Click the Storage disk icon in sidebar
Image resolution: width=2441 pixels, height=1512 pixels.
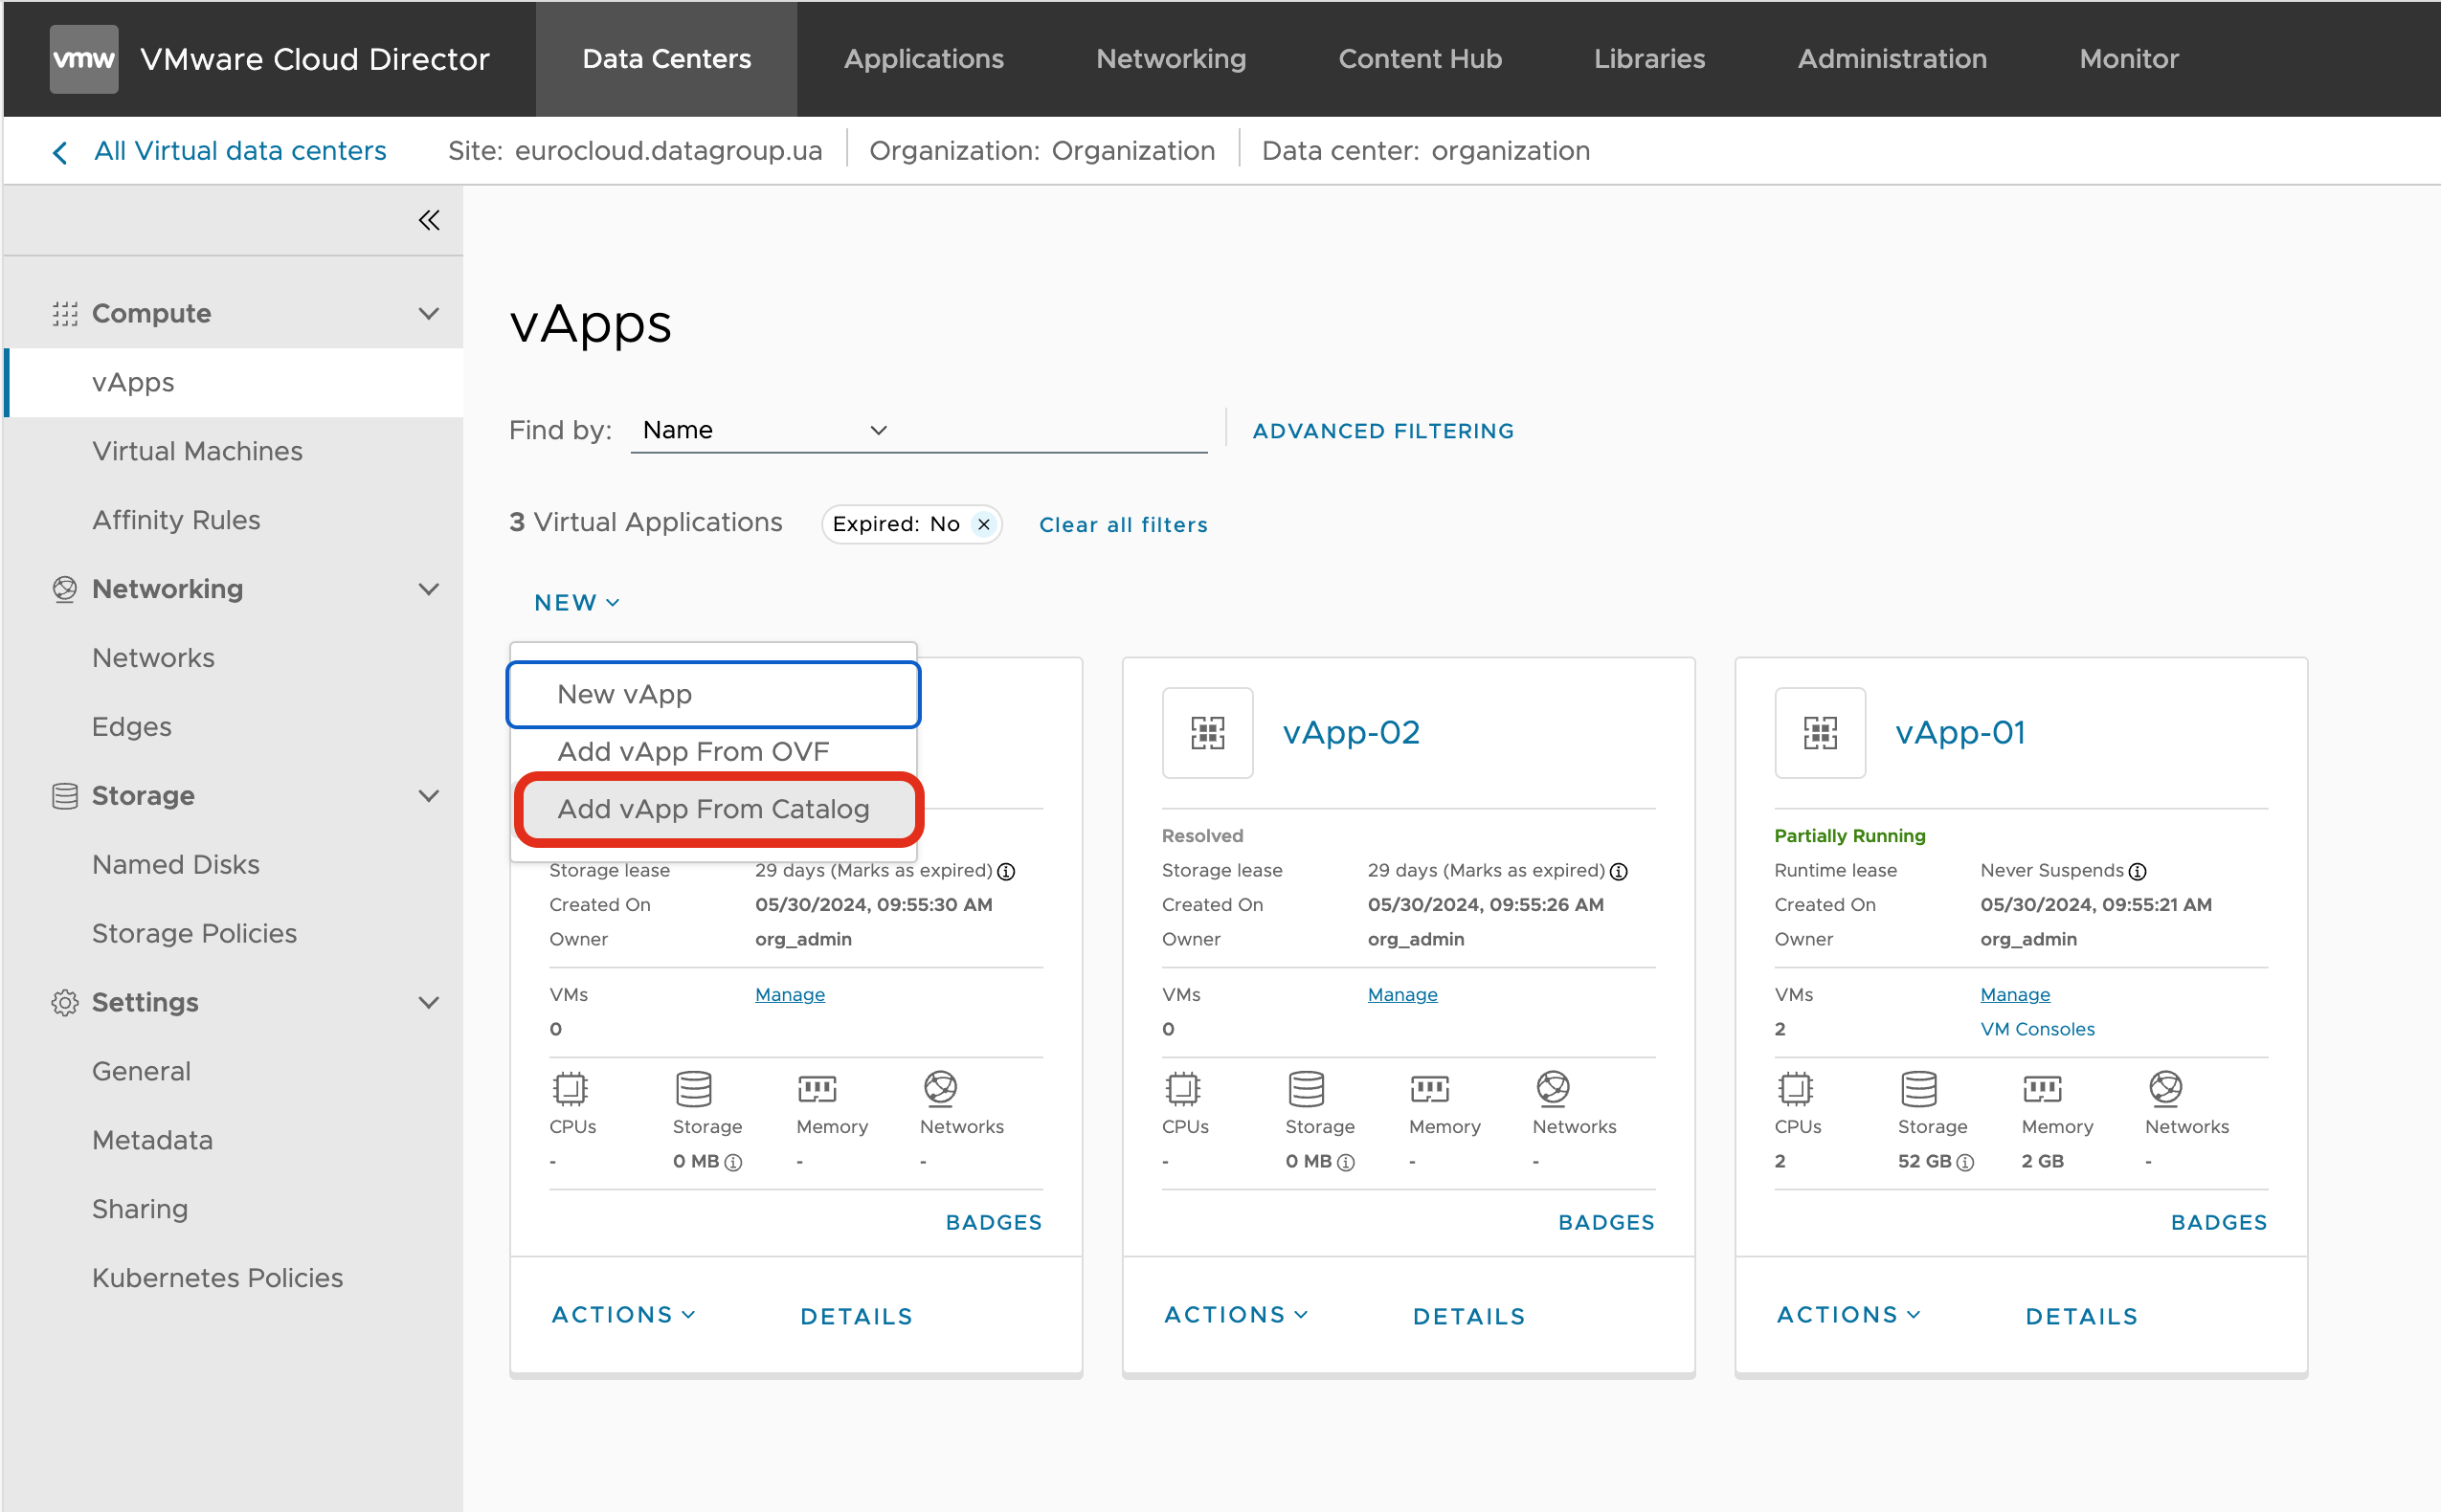coord(65,796)
